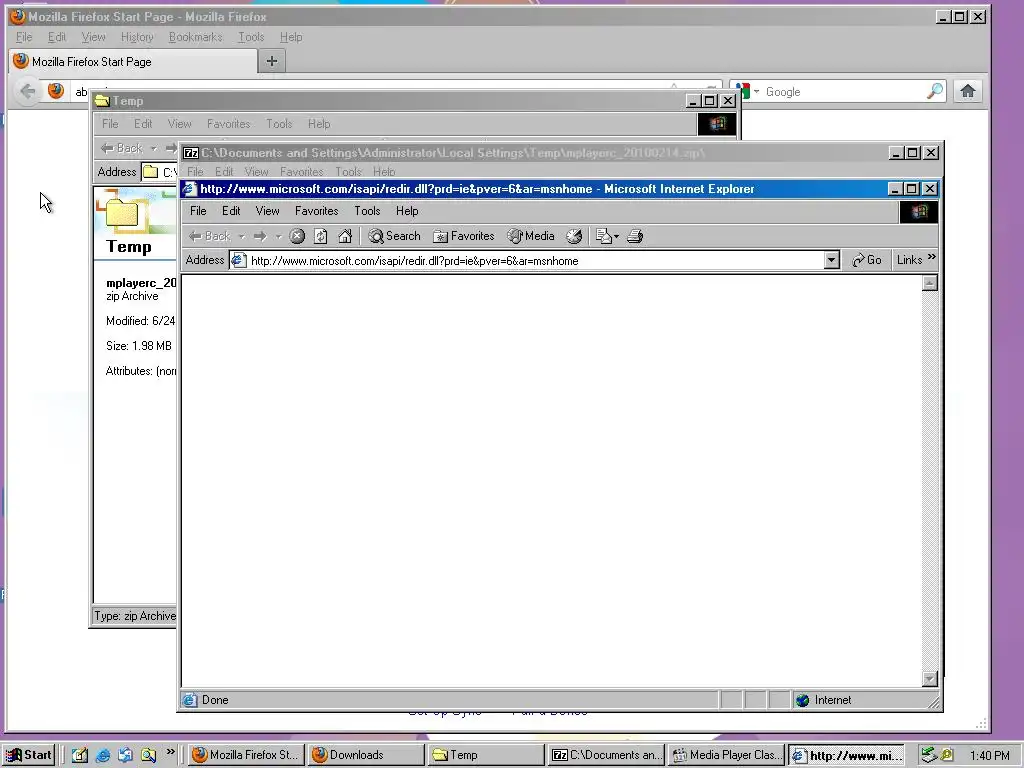This screenshot has width=1024, height=768.
Task: Click the Mail icon in Internet Explorer toolbar
Action: click(x=603, y=236)
